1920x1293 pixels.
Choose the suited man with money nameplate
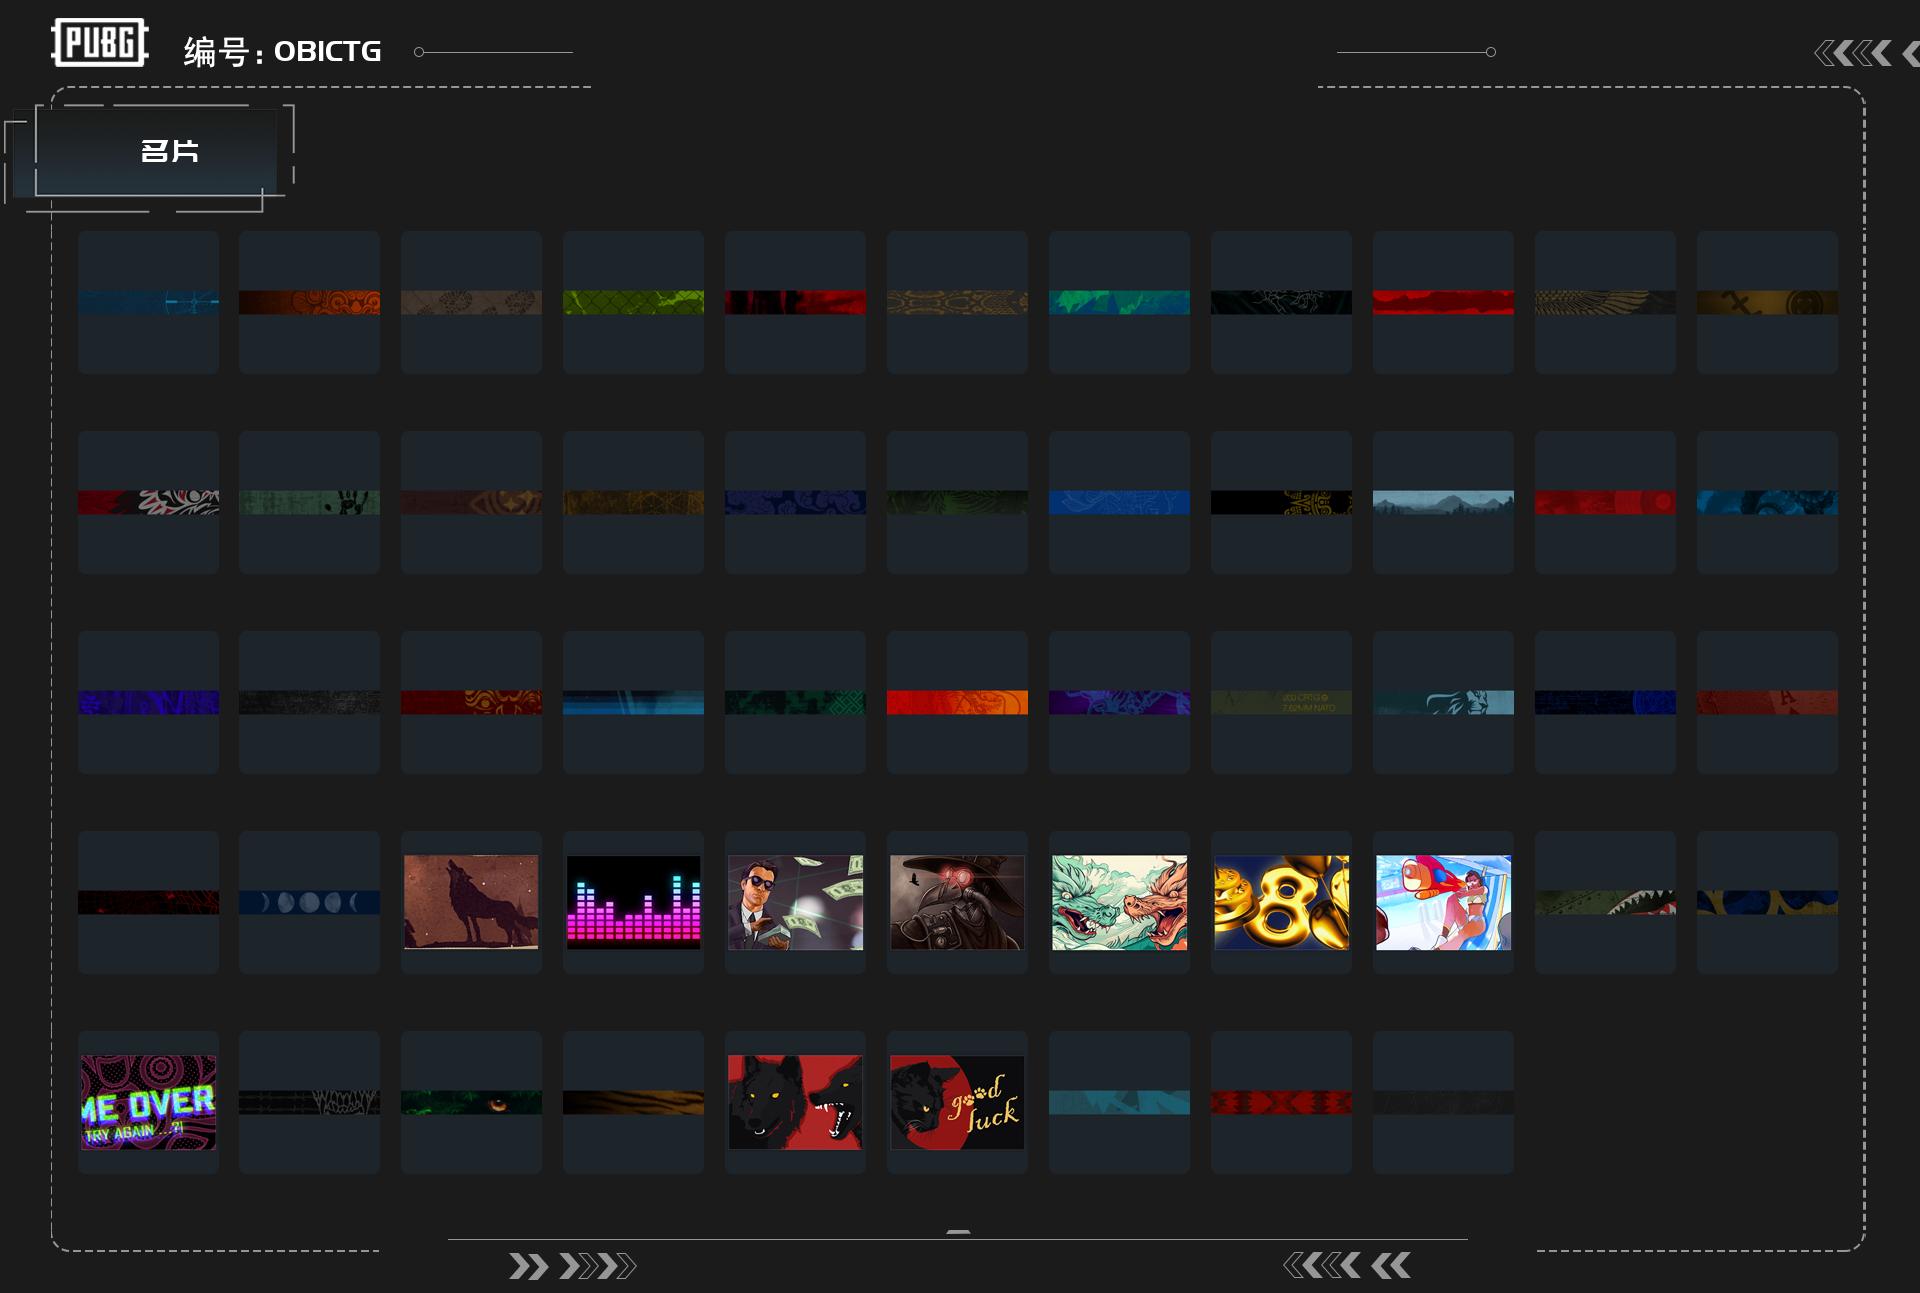(795, 902)
